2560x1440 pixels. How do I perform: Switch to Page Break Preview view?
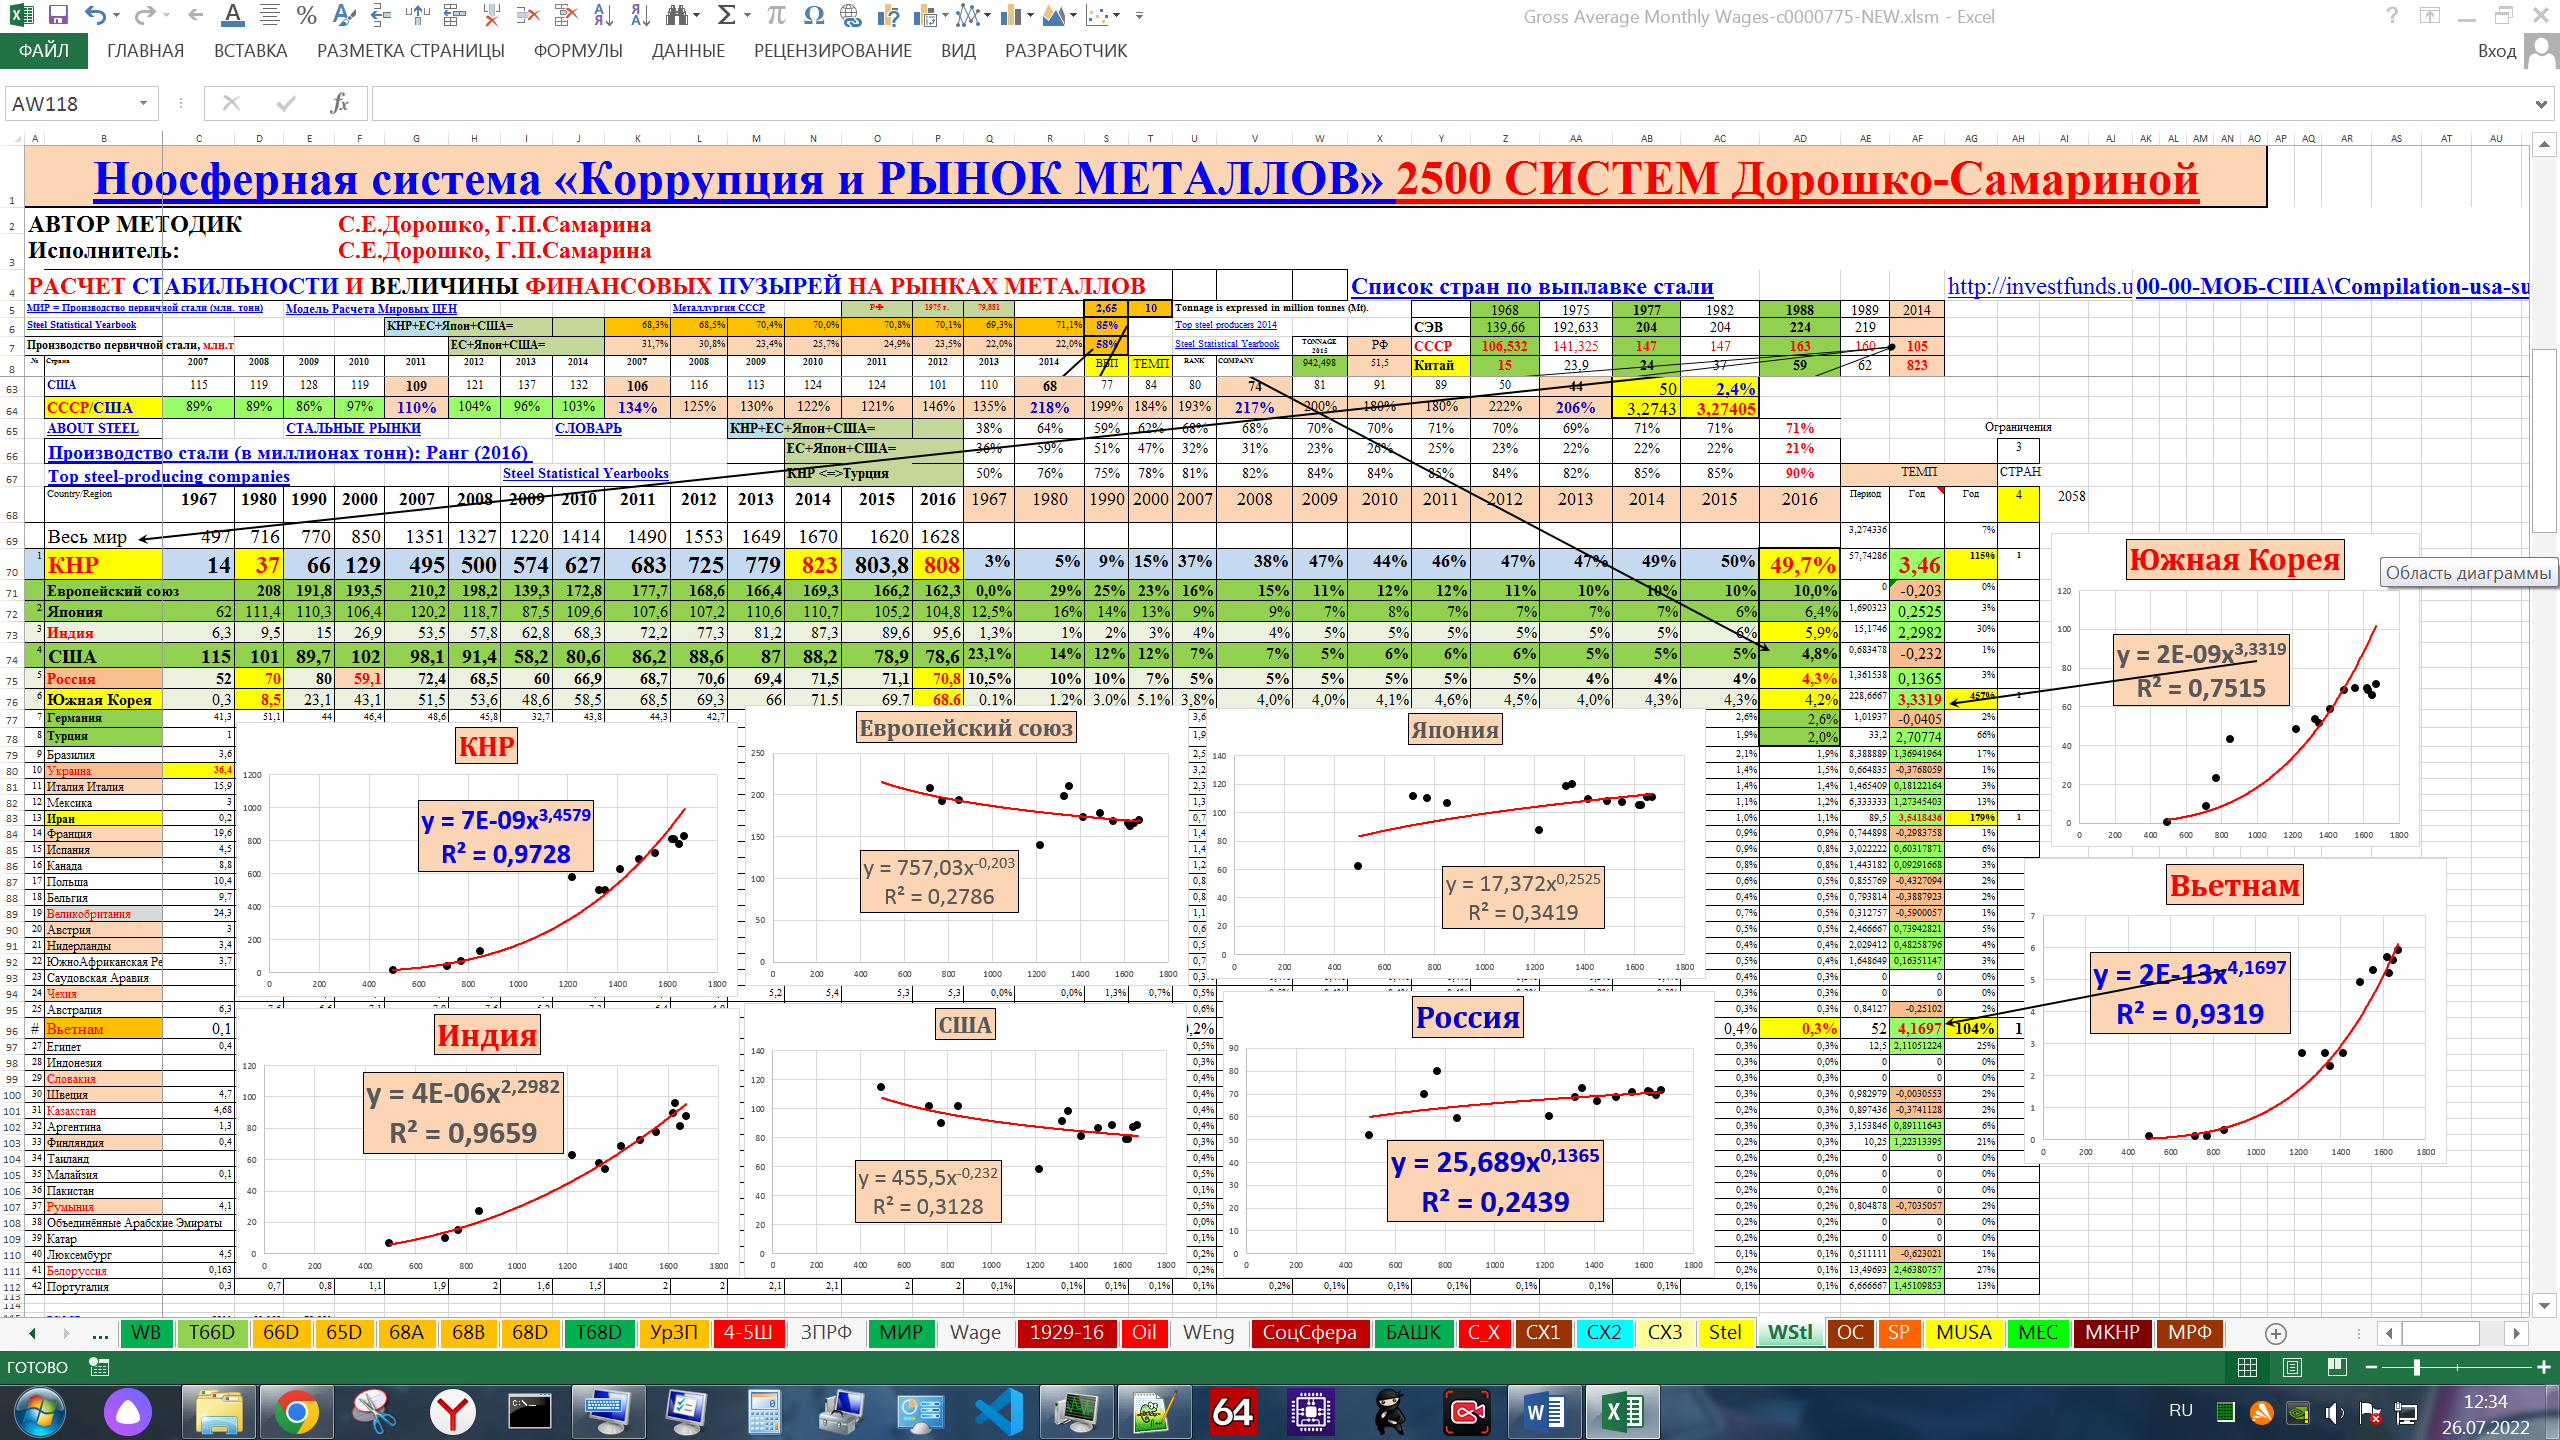[2337, 1367]
